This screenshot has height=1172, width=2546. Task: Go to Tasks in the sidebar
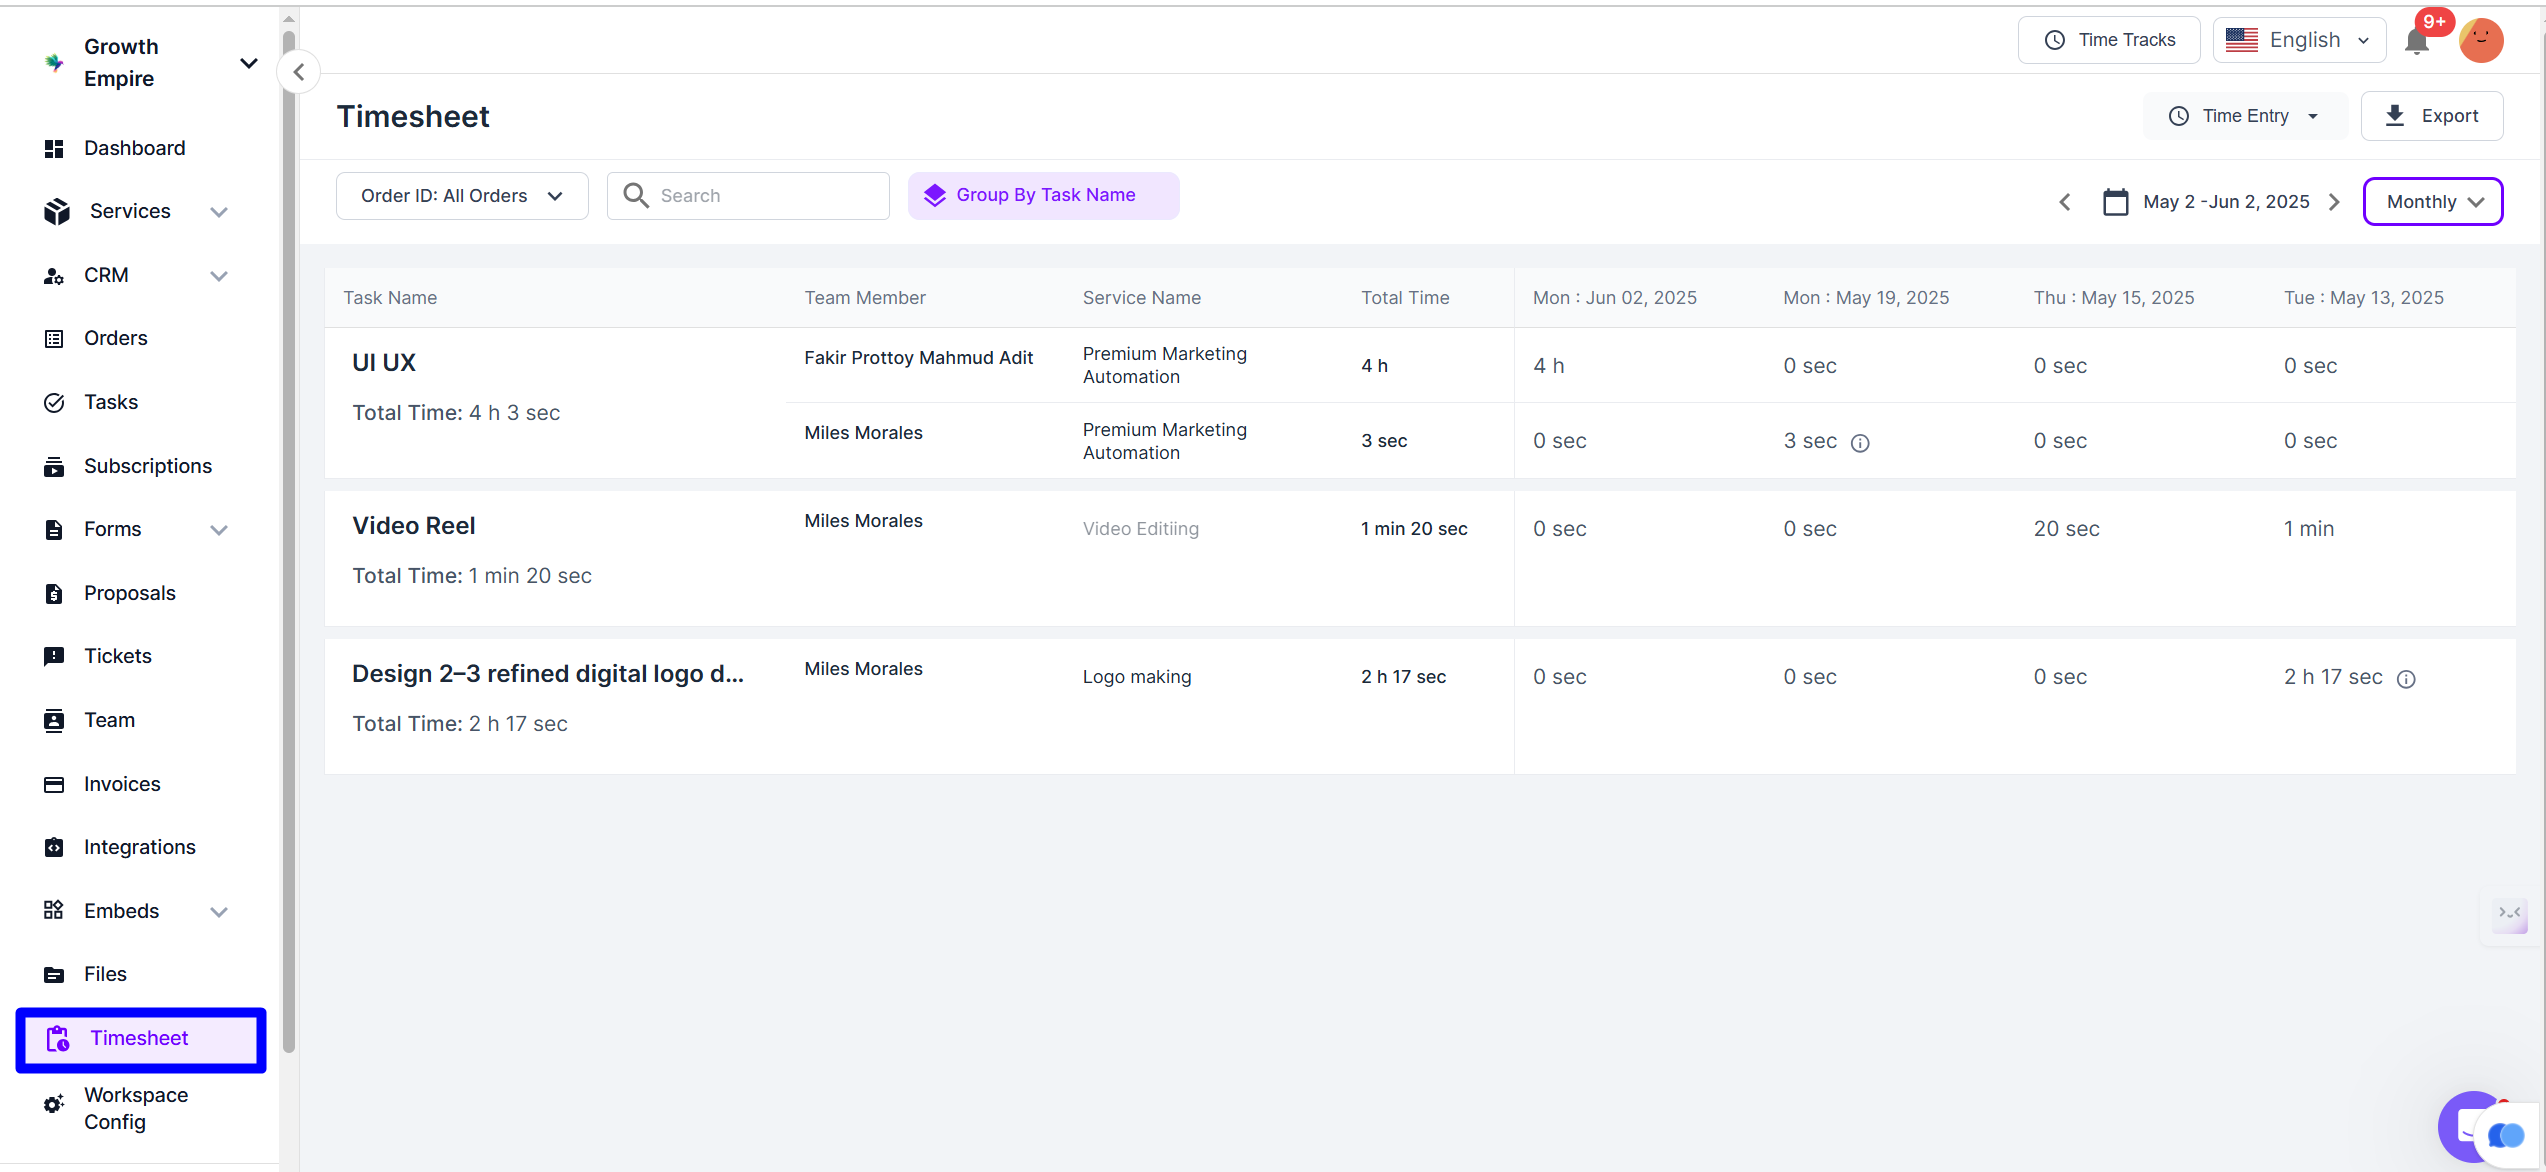coord(111,402)
